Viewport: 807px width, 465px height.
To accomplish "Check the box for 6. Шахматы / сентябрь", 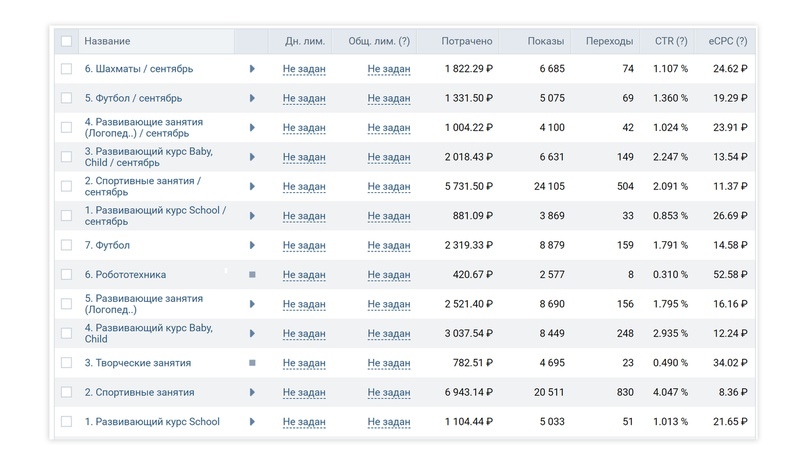I will 66,69.
